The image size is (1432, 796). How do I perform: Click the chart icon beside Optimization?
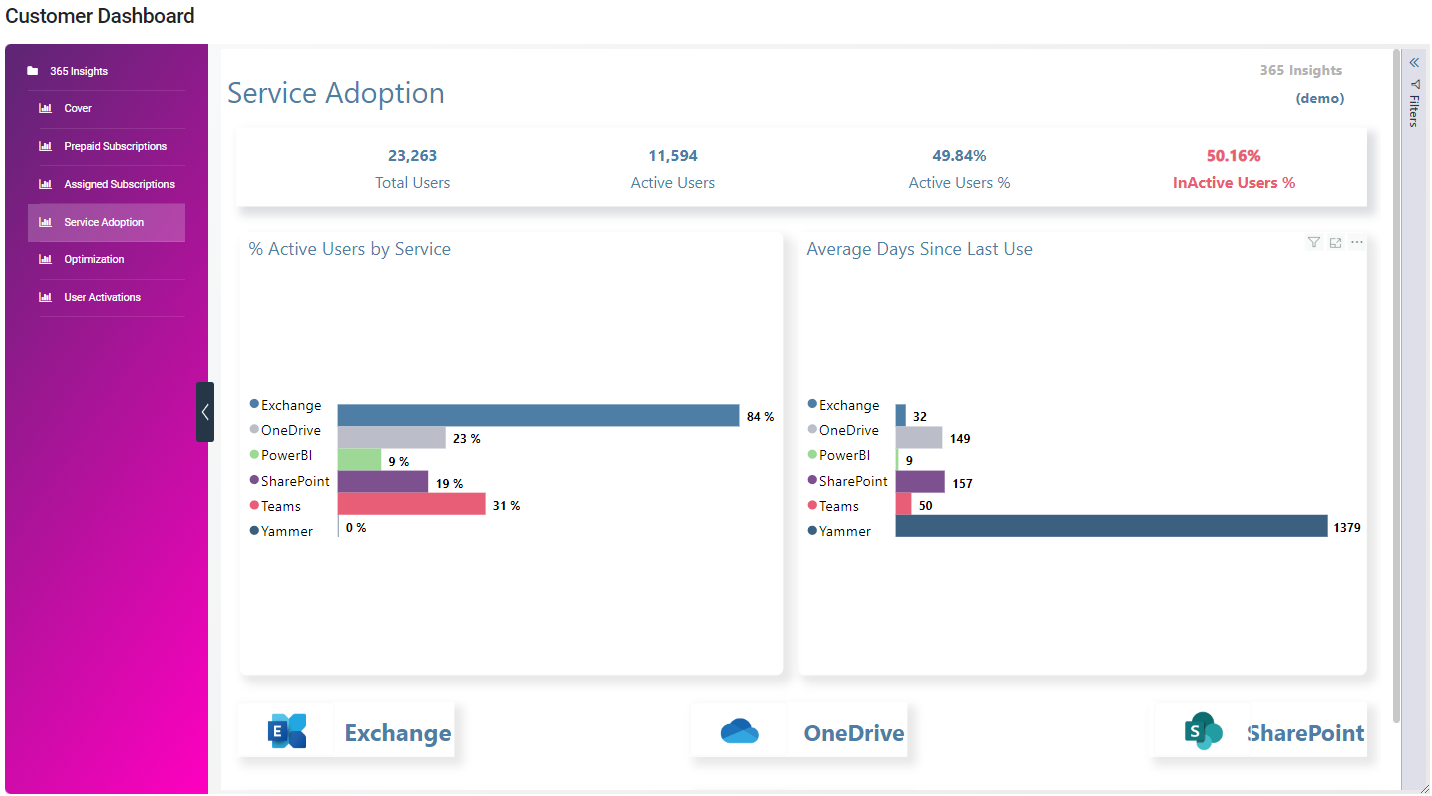point(45,259)
